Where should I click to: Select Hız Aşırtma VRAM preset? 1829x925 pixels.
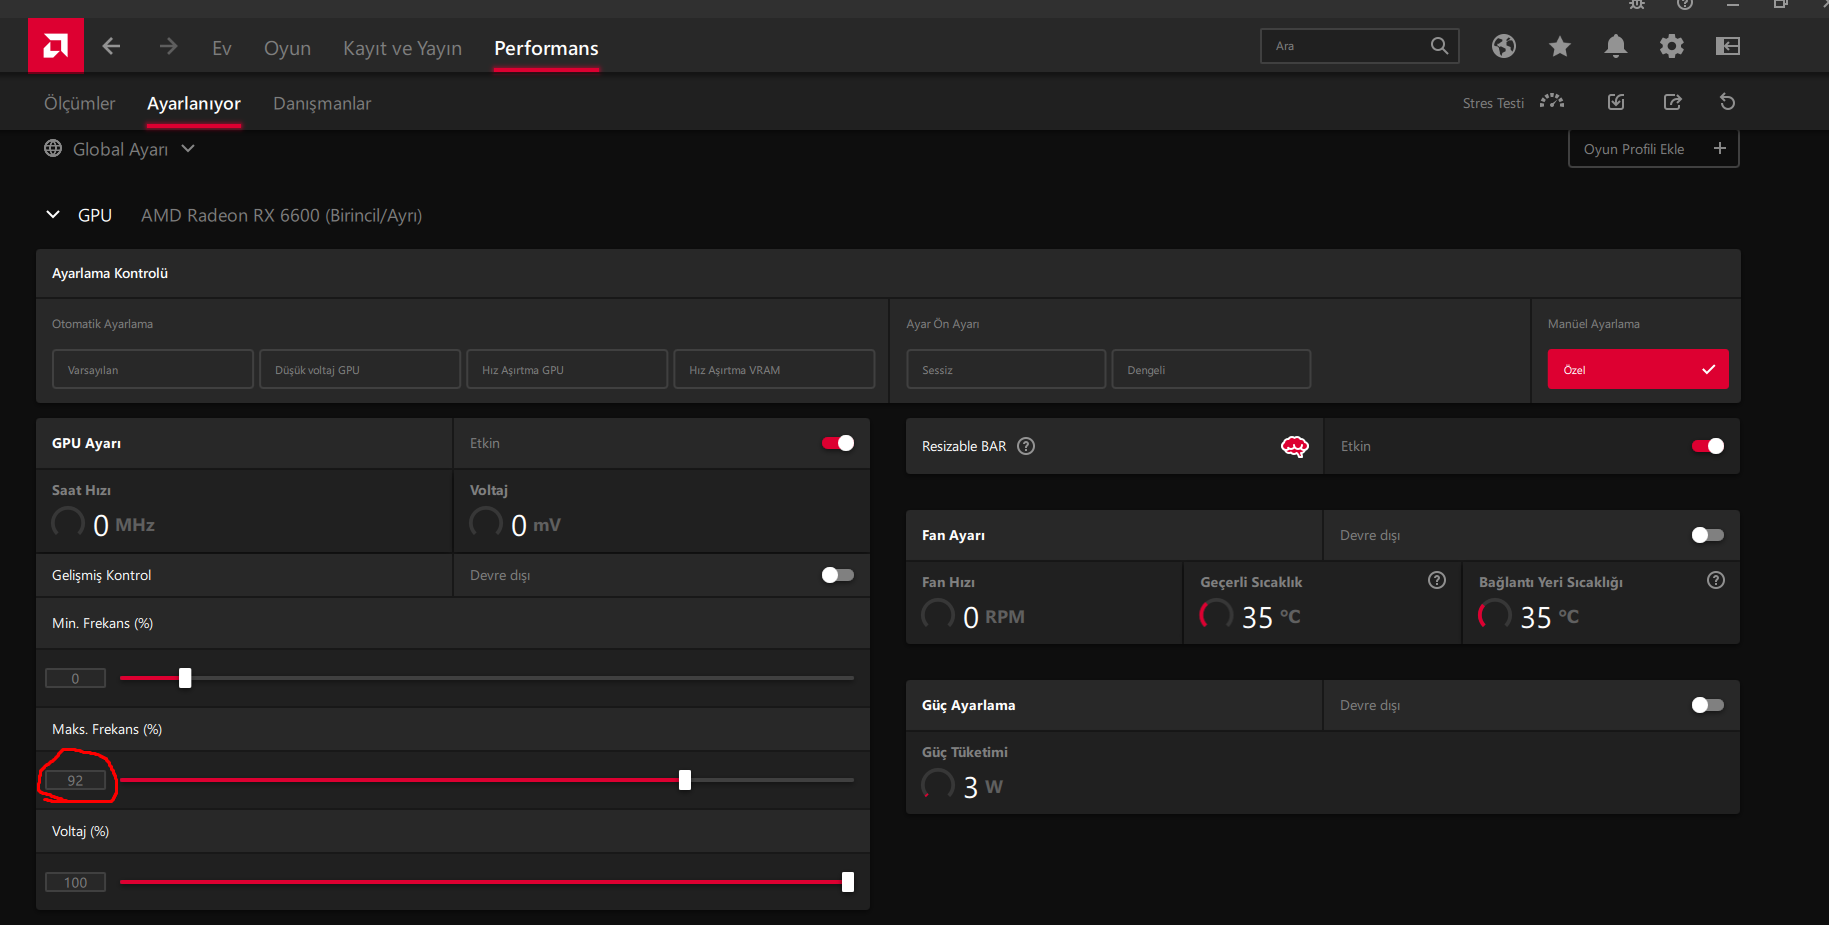774,369
